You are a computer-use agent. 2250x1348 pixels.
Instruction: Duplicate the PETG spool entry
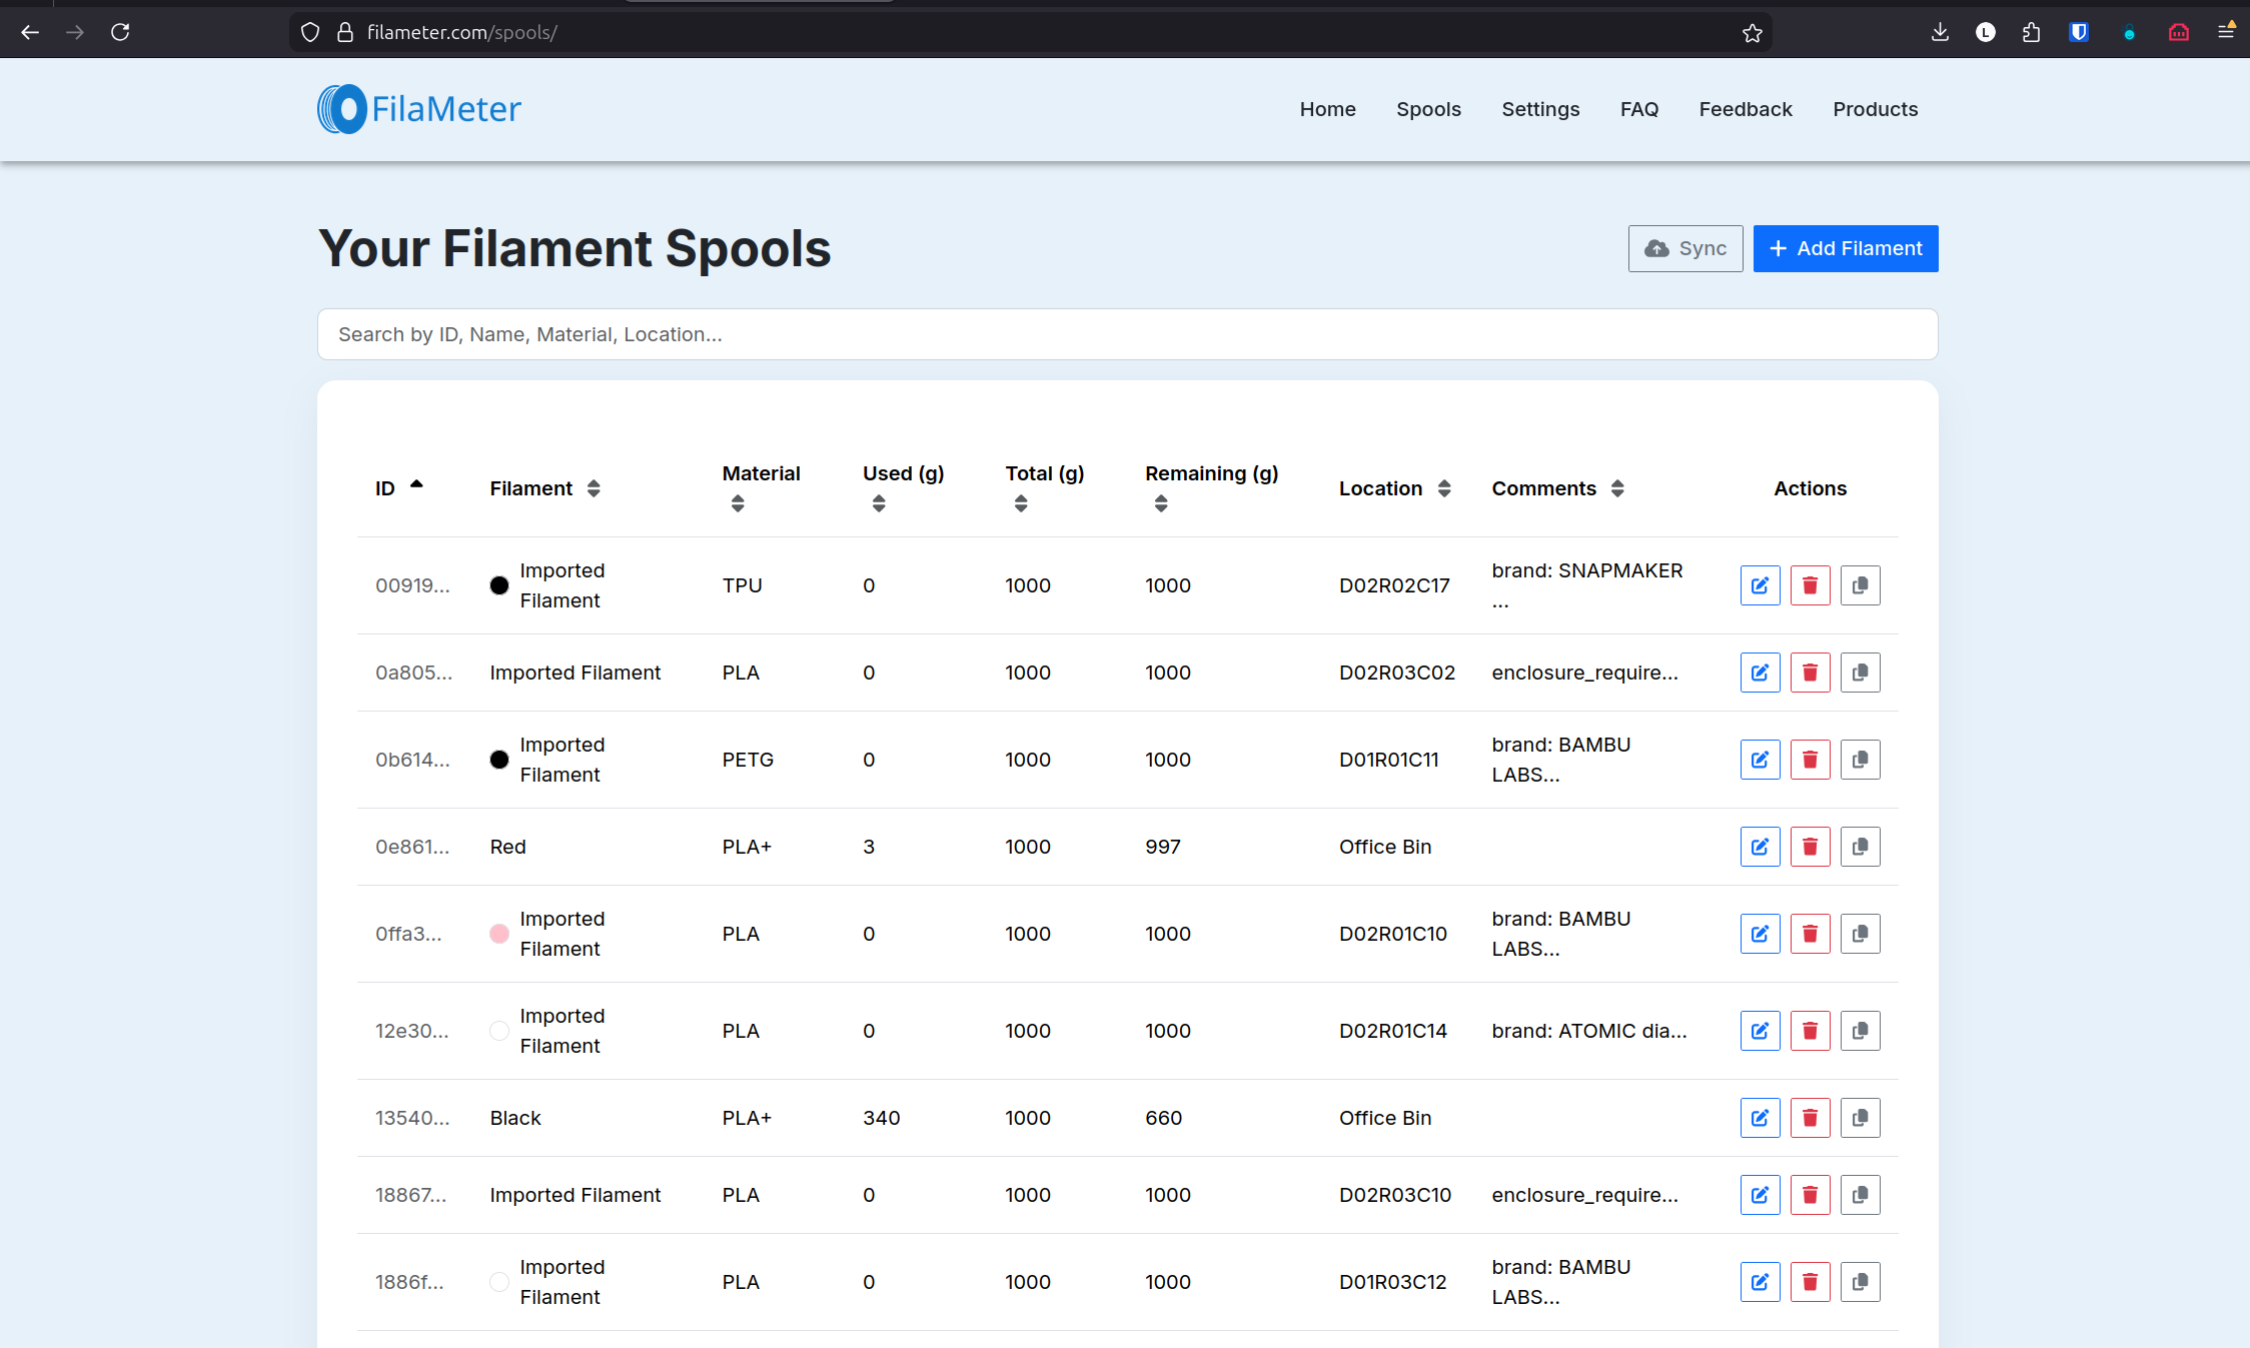point(1860,759)
